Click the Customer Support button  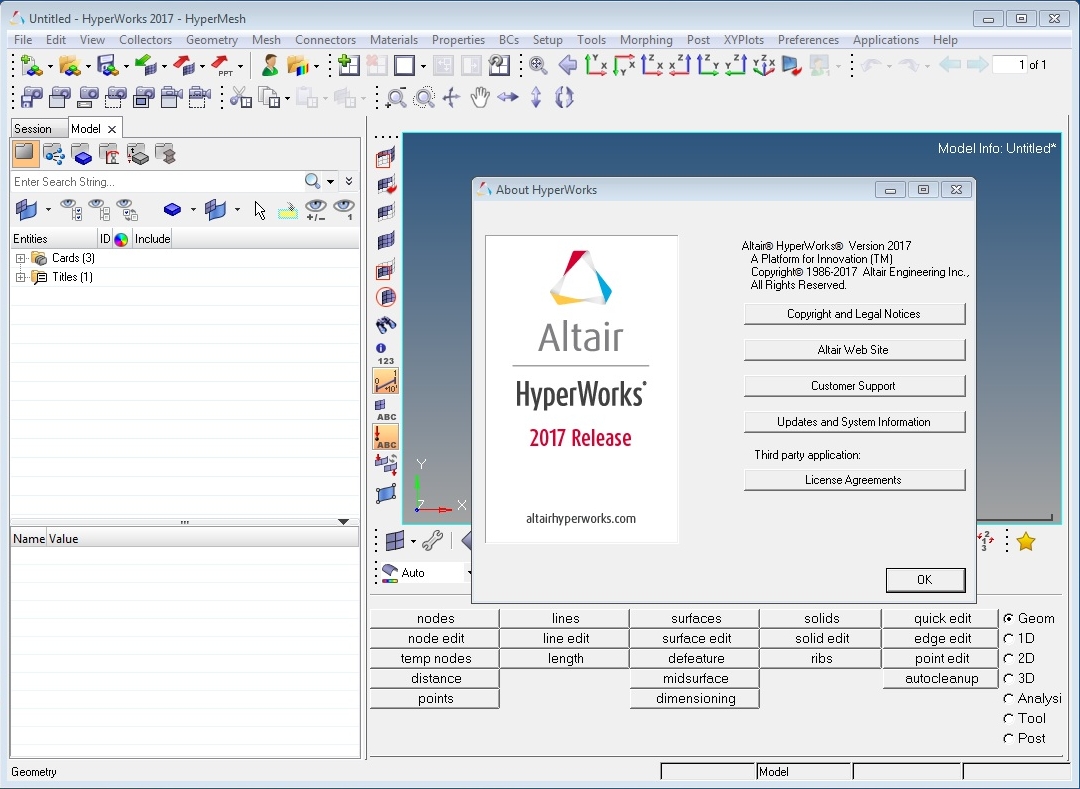(x=854, y=386)
